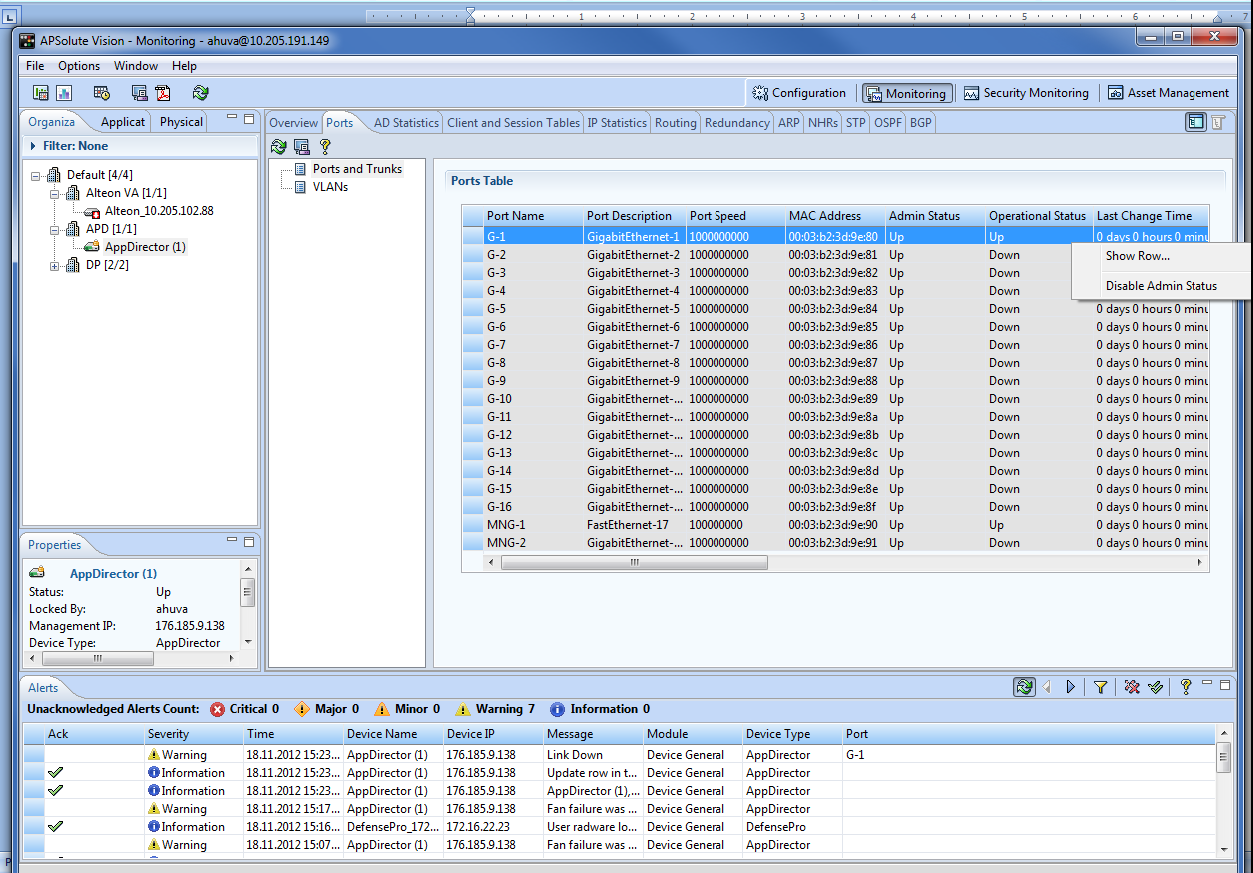Click Show Row in the context menu
The width and height of the screenshot is (1253, 873).
coord(1138,257)
